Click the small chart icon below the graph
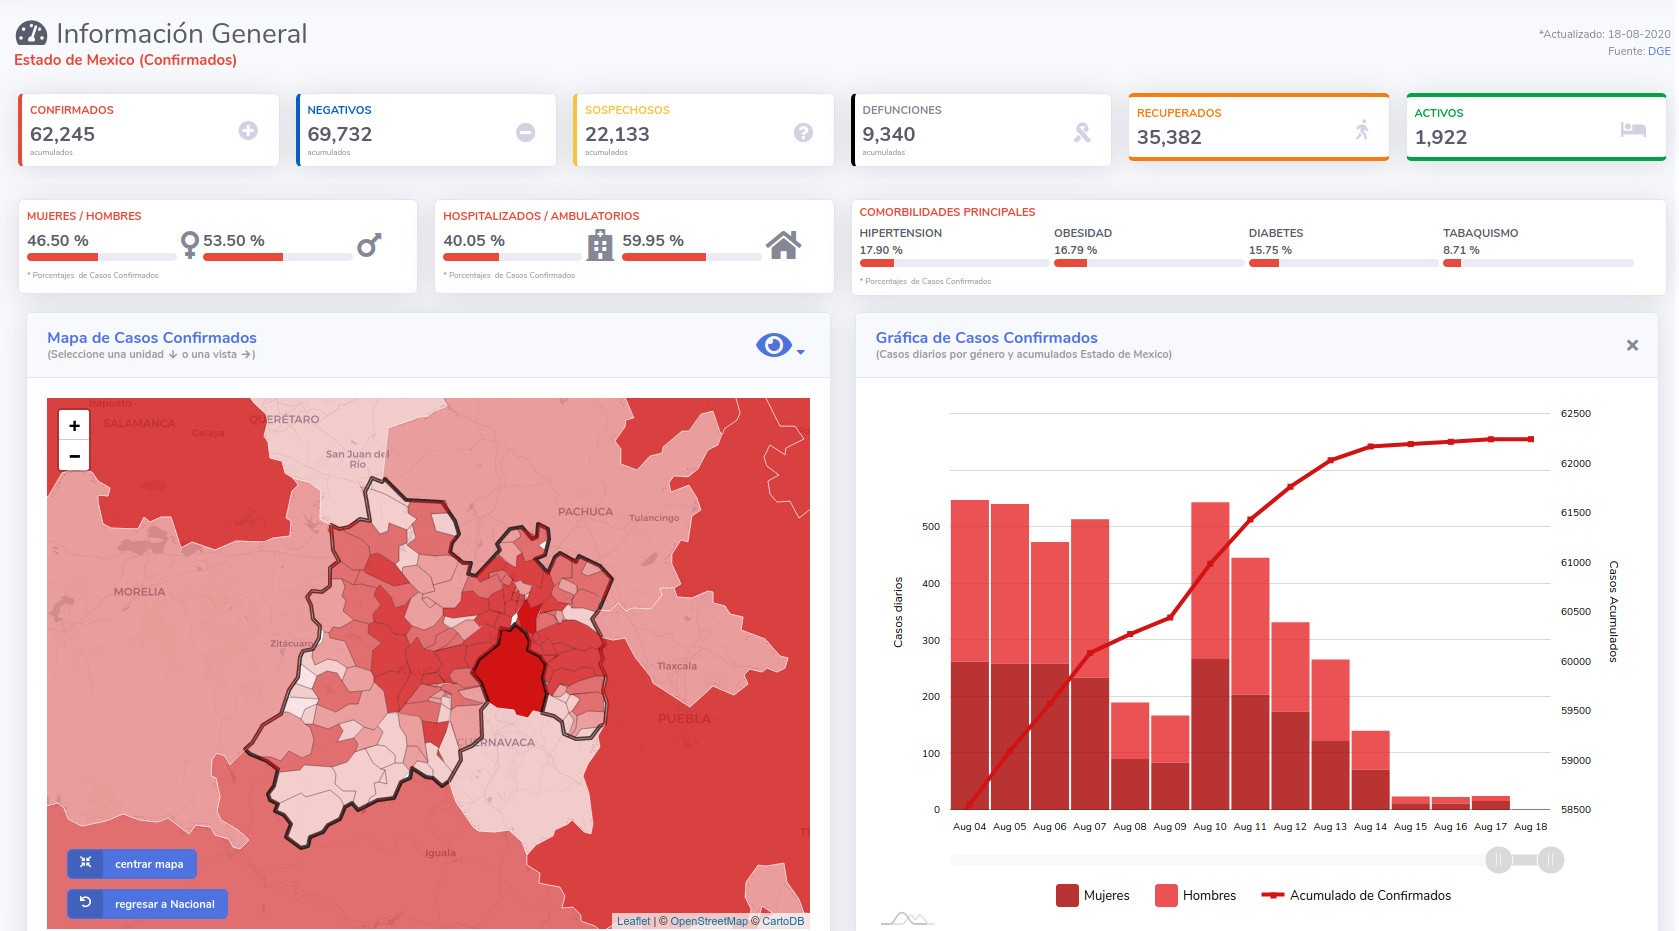1679x931 pixels. (908, 918)
